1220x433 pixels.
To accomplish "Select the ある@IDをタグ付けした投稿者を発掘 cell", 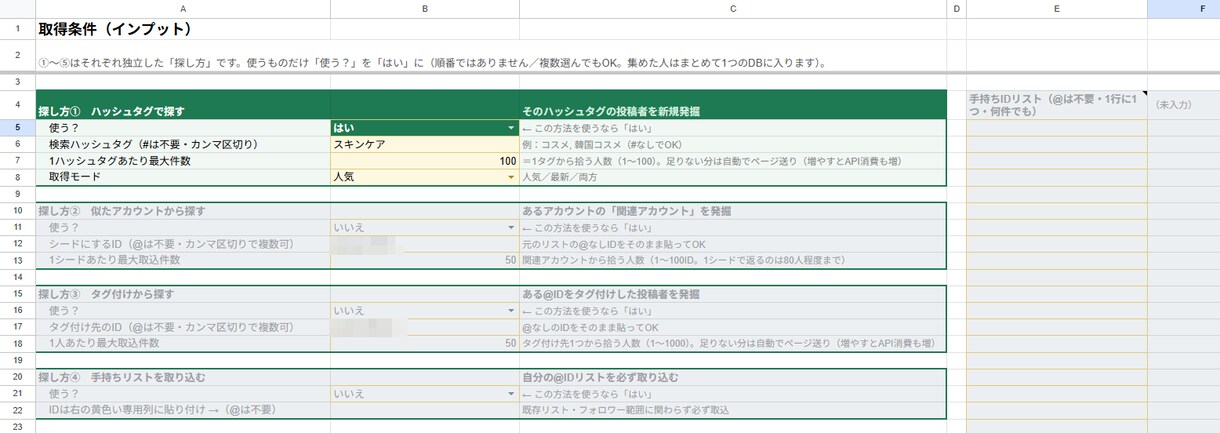I will (x=733, y=294).
